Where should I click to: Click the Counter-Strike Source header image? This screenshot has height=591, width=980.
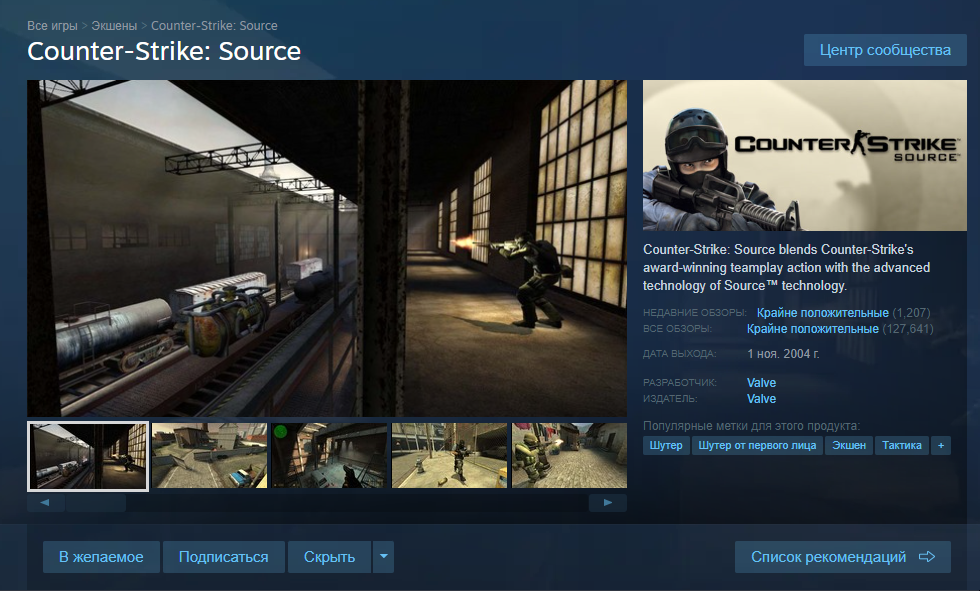(x=805, y=156)
